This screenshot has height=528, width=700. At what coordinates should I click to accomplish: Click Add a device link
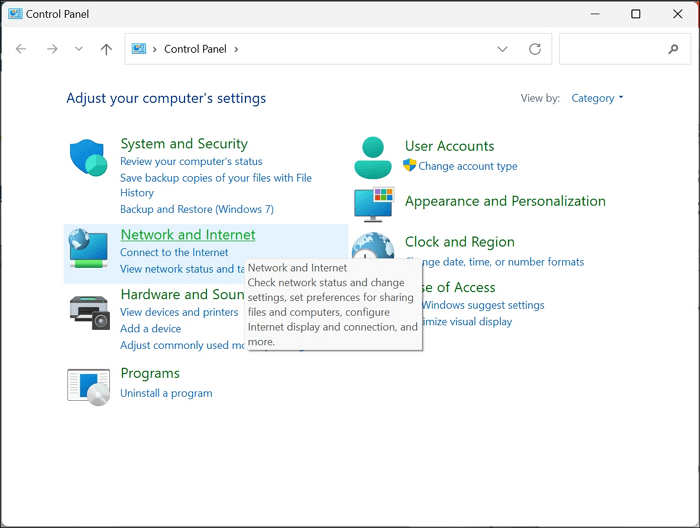click(x=150, y=328)
